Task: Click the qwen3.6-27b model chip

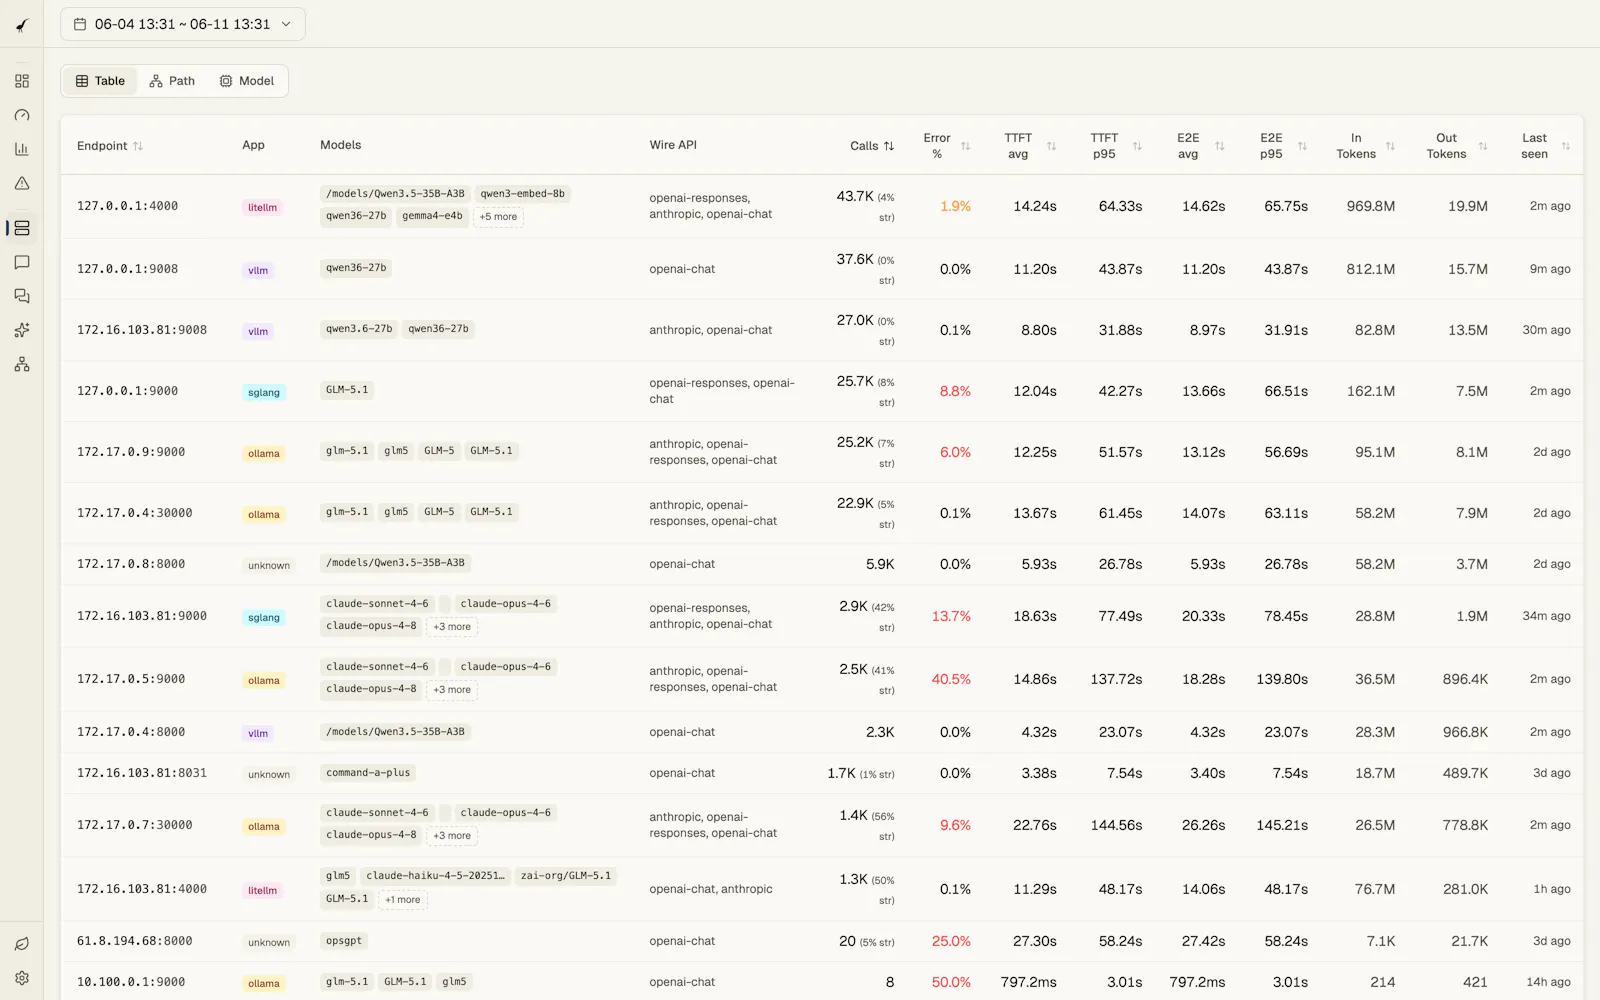Action: (359, 329)
